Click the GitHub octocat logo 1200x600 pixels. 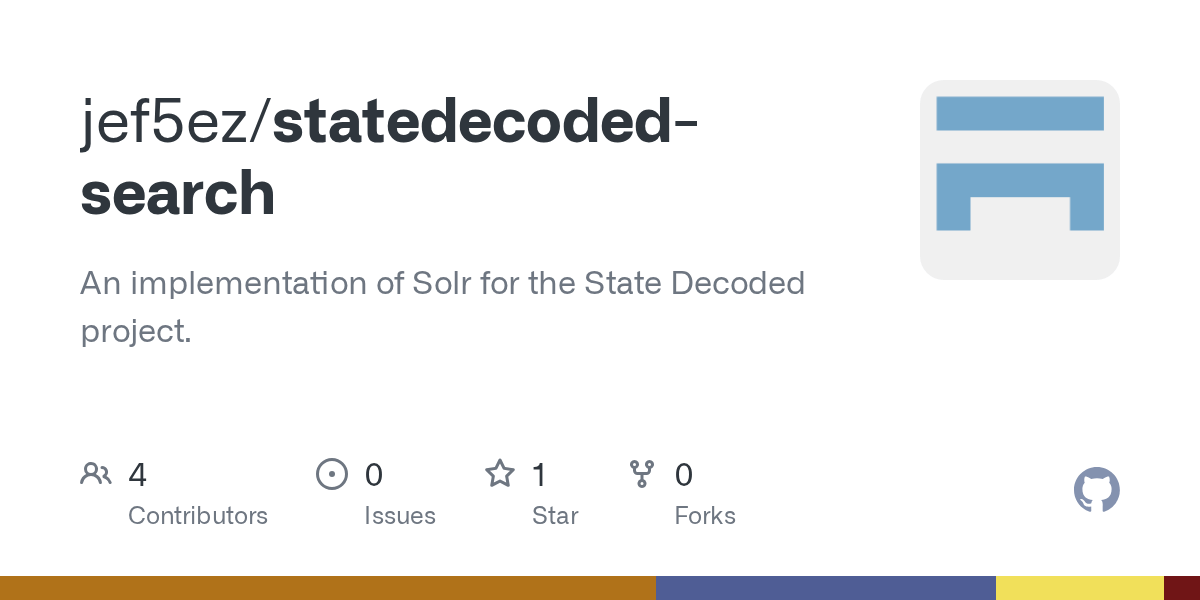[1096, 490]
